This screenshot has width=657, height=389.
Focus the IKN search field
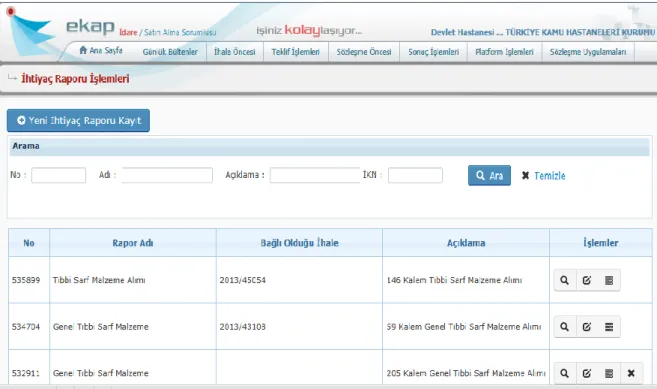[x=415, y=175]
